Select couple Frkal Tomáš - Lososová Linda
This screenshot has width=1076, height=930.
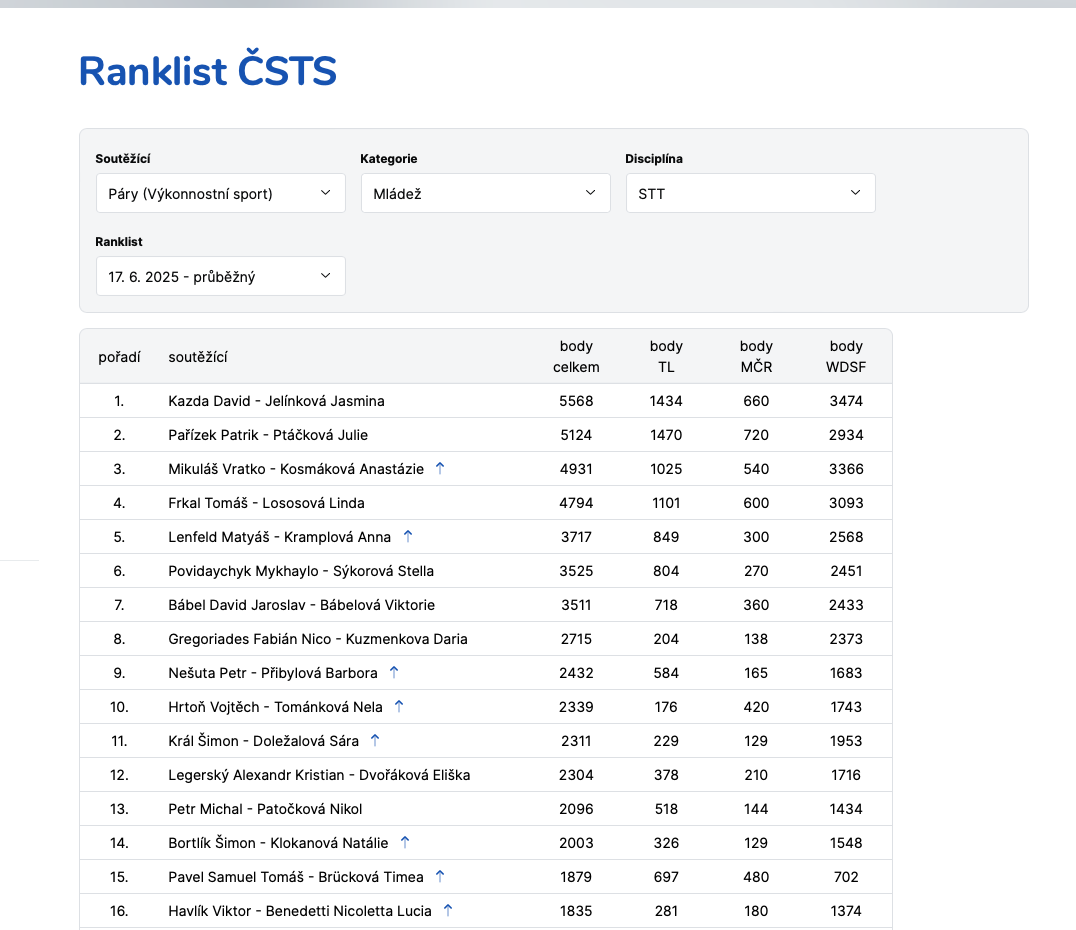pyautogui.click(x=266, y=503)
